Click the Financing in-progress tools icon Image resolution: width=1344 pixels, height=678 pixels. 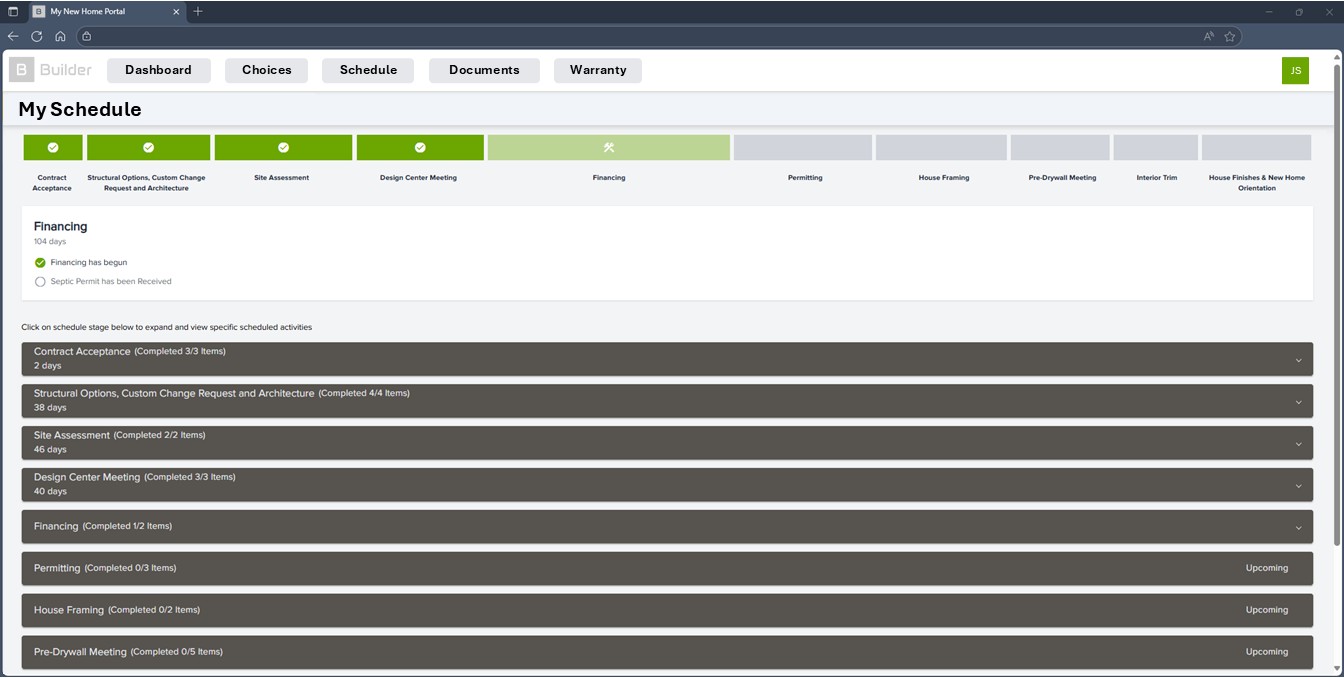(608, 148)
